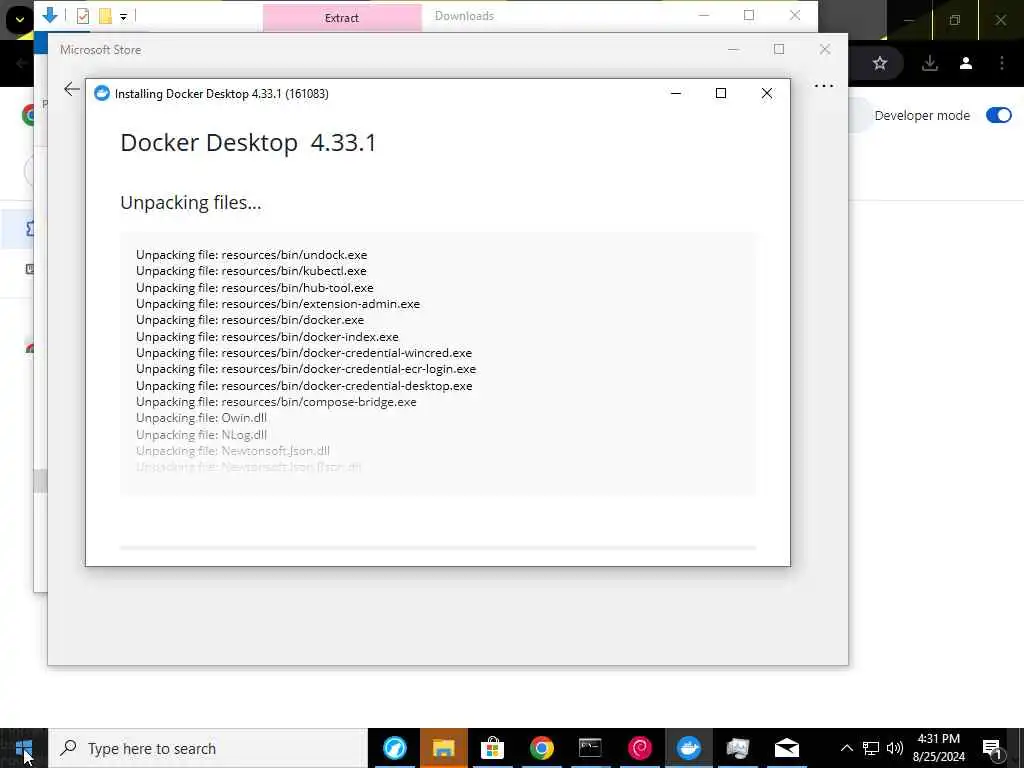Open the Docker whale taskbar icon
This screenshot has height=768, width=1024.
pos(688,748)
